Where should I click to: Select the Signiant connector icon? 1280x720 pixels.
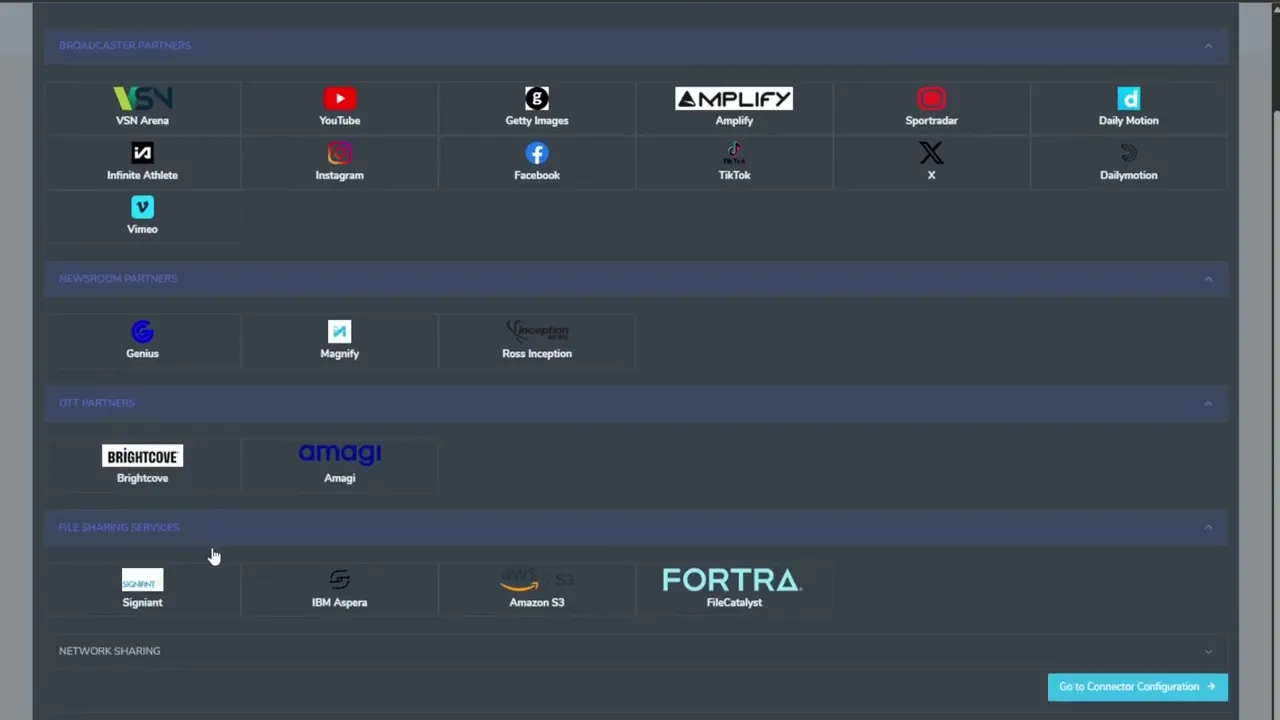pyautogui.click(x=142, y=580)
